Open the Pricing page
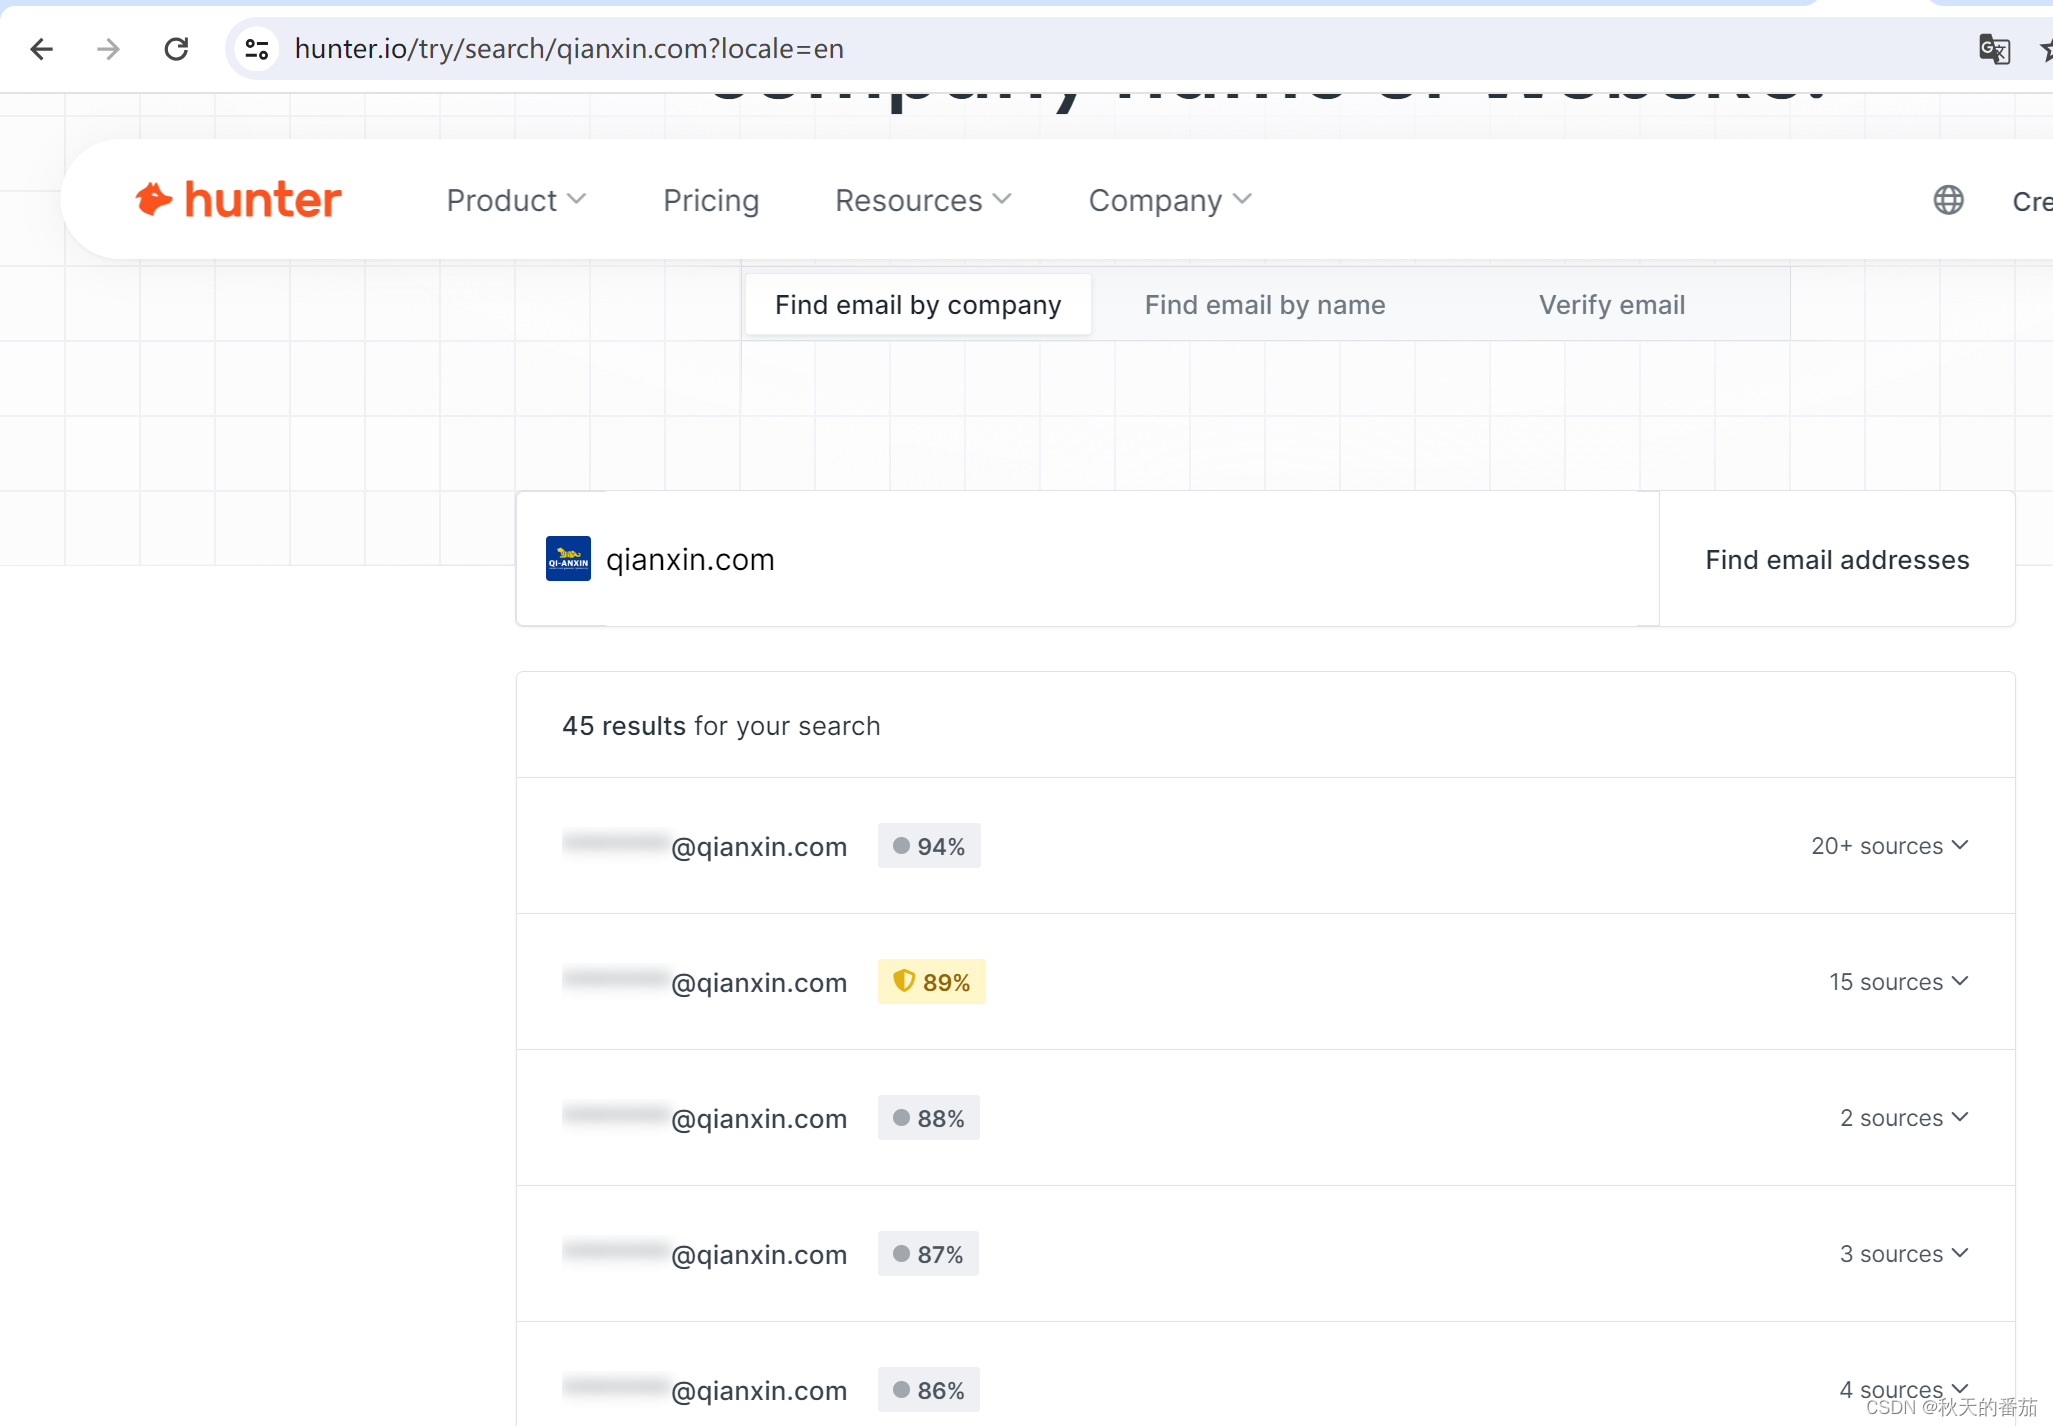 tap(710, 200)
